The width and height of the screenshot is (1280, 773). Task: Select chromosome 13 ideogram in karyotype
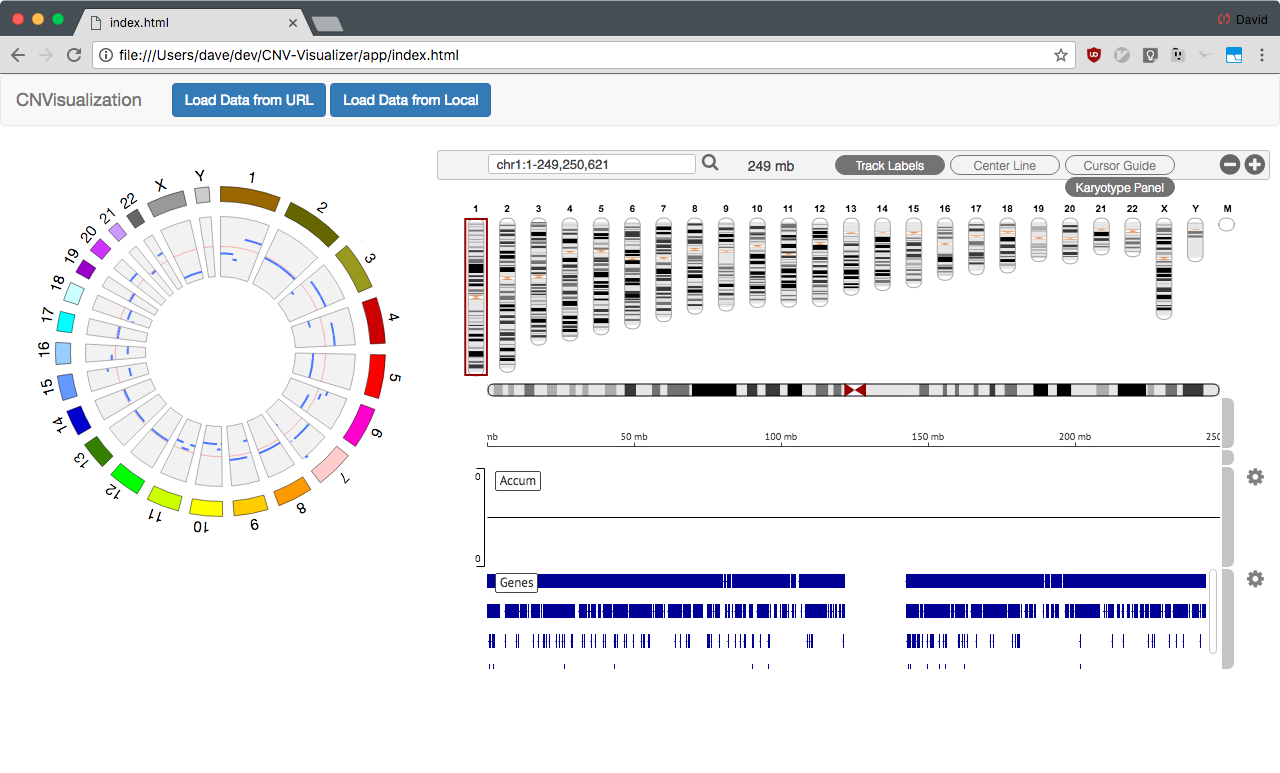(851, 256)
